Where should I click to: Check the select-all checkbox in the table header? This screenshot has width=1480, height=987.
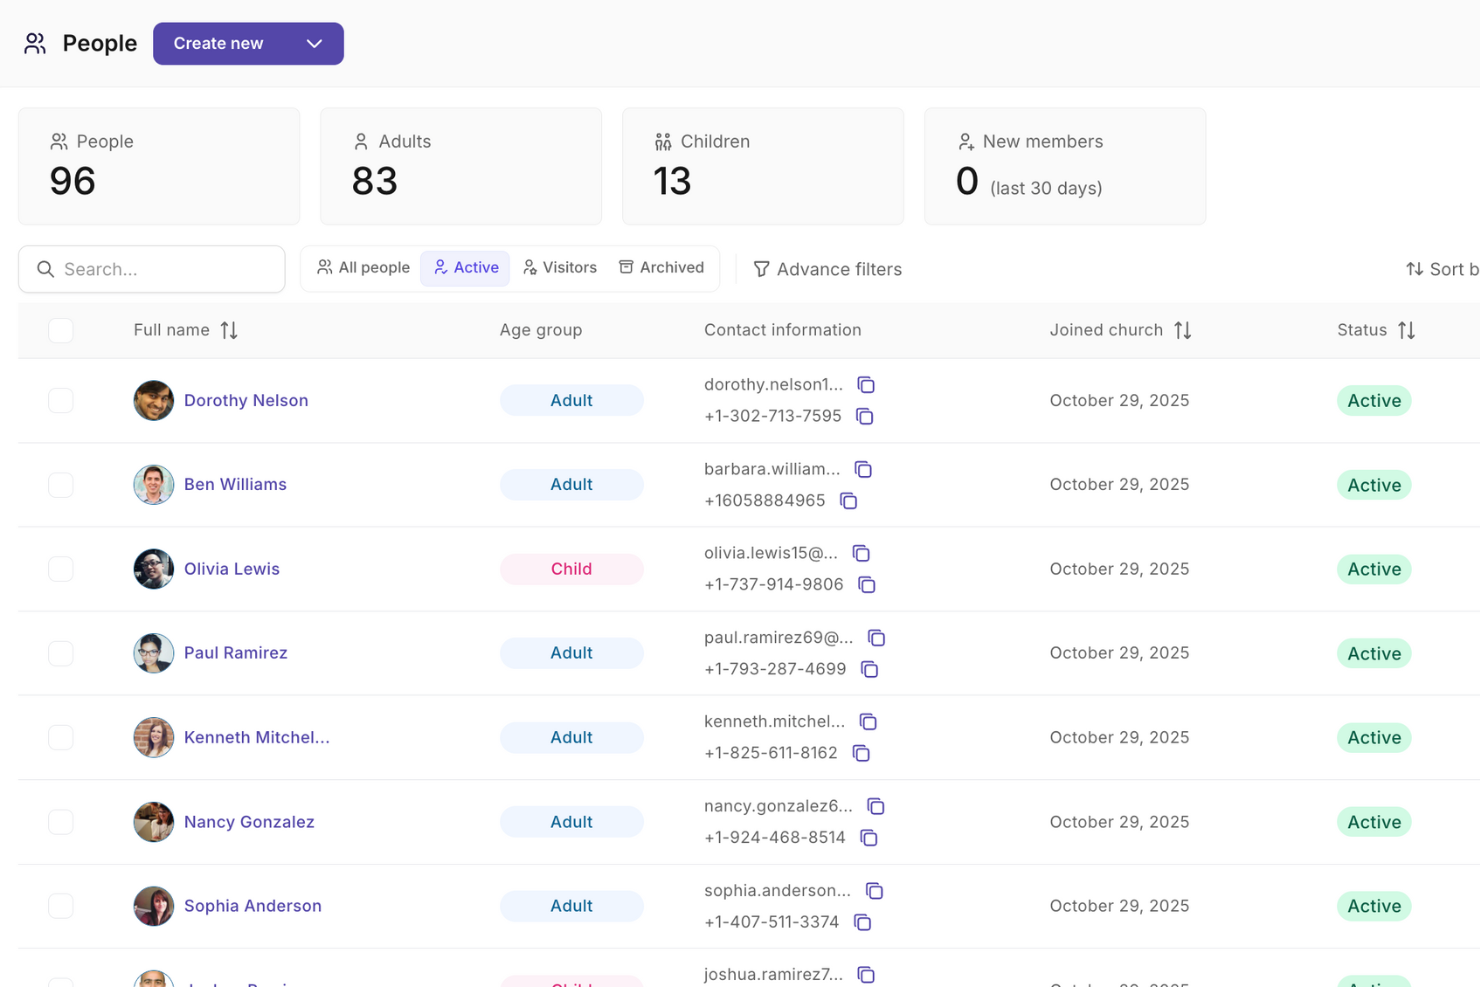tap(61, 330)
